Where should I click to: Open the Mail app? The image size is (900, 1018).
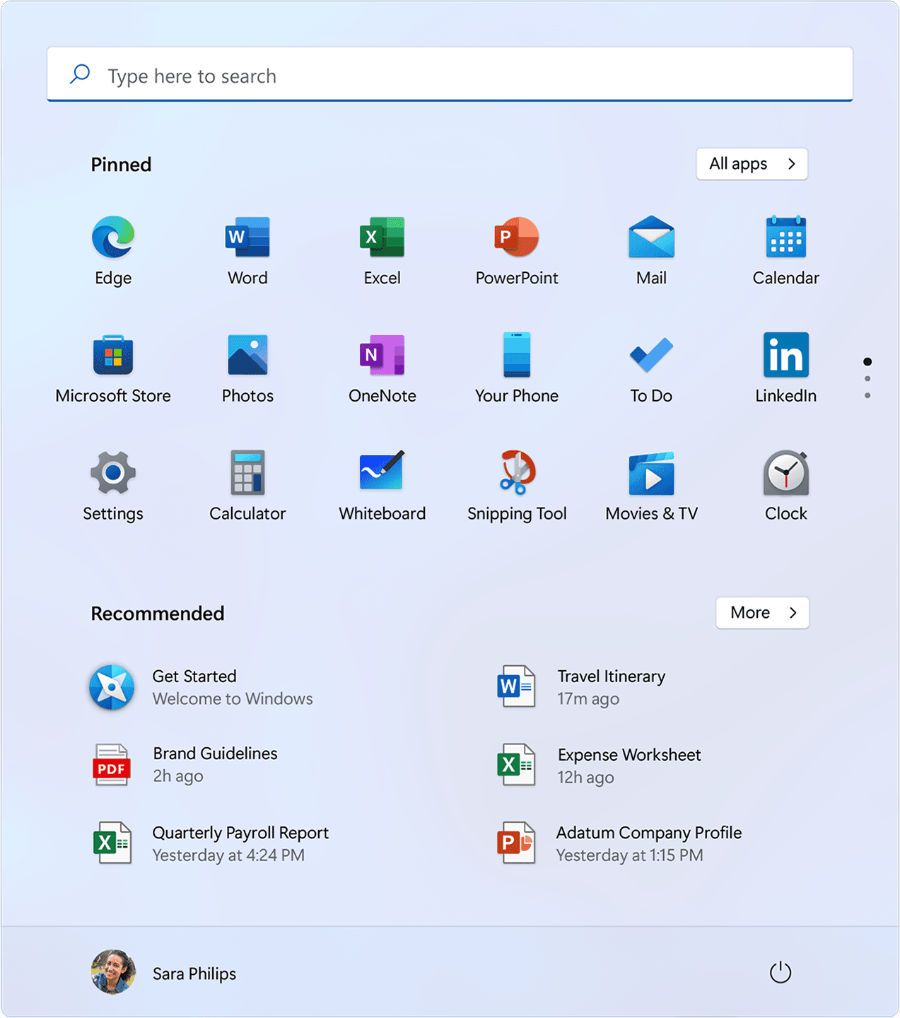point(651,251)
